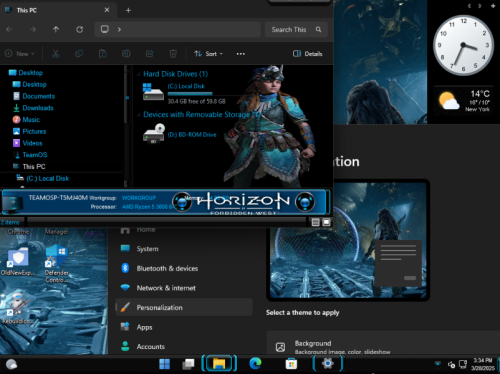Click the analog clock widget
The width and height of the screenshot is (500, 374).
[463, 45]
